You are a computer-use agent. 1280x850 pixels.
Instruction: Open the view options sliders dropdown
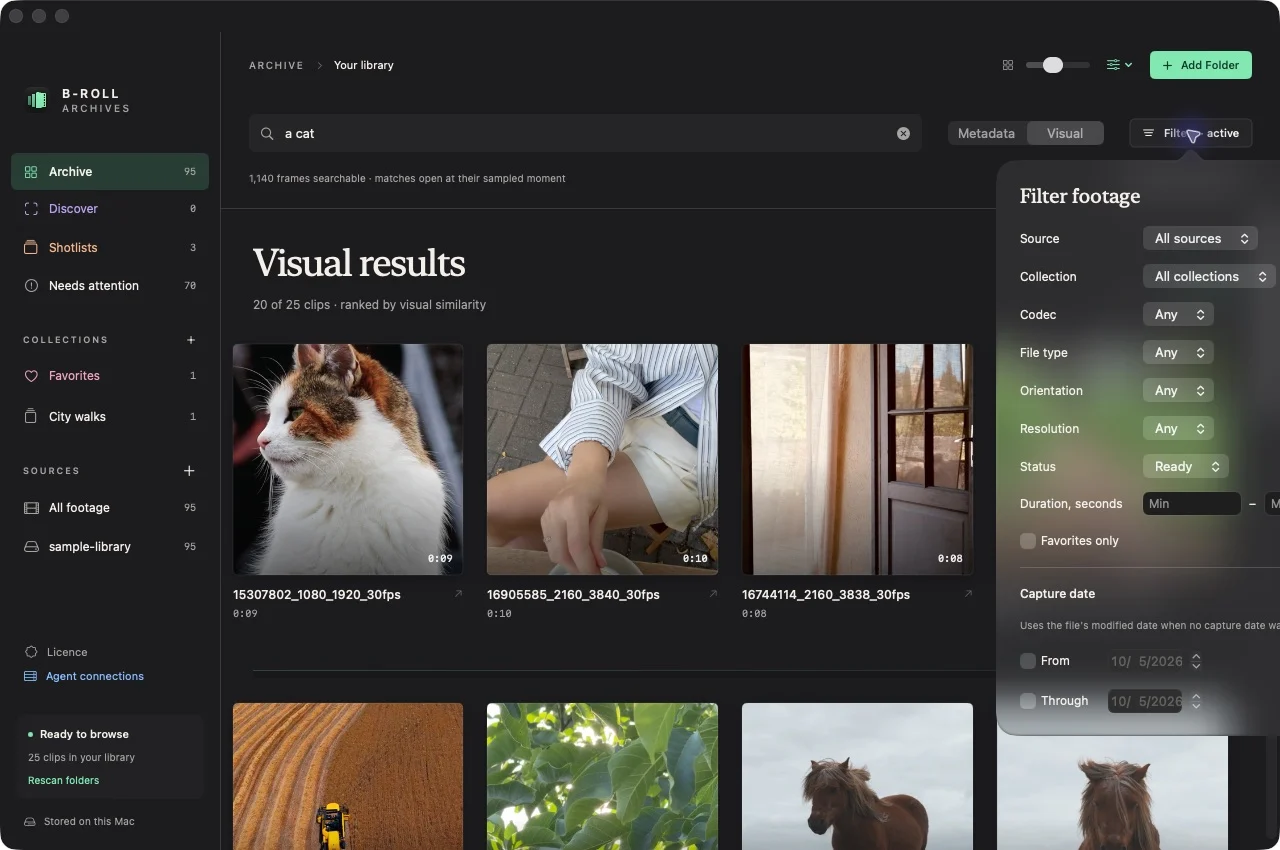click(x=1119, y=65)
